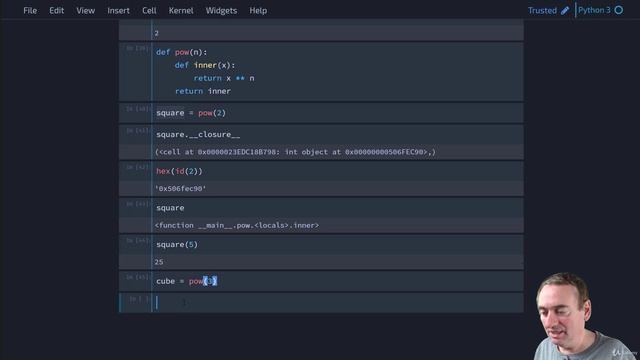Click the pencil edit-mode icon
Image resolution: width=640 pixels, height=360 pixels.
pos(565,11)
